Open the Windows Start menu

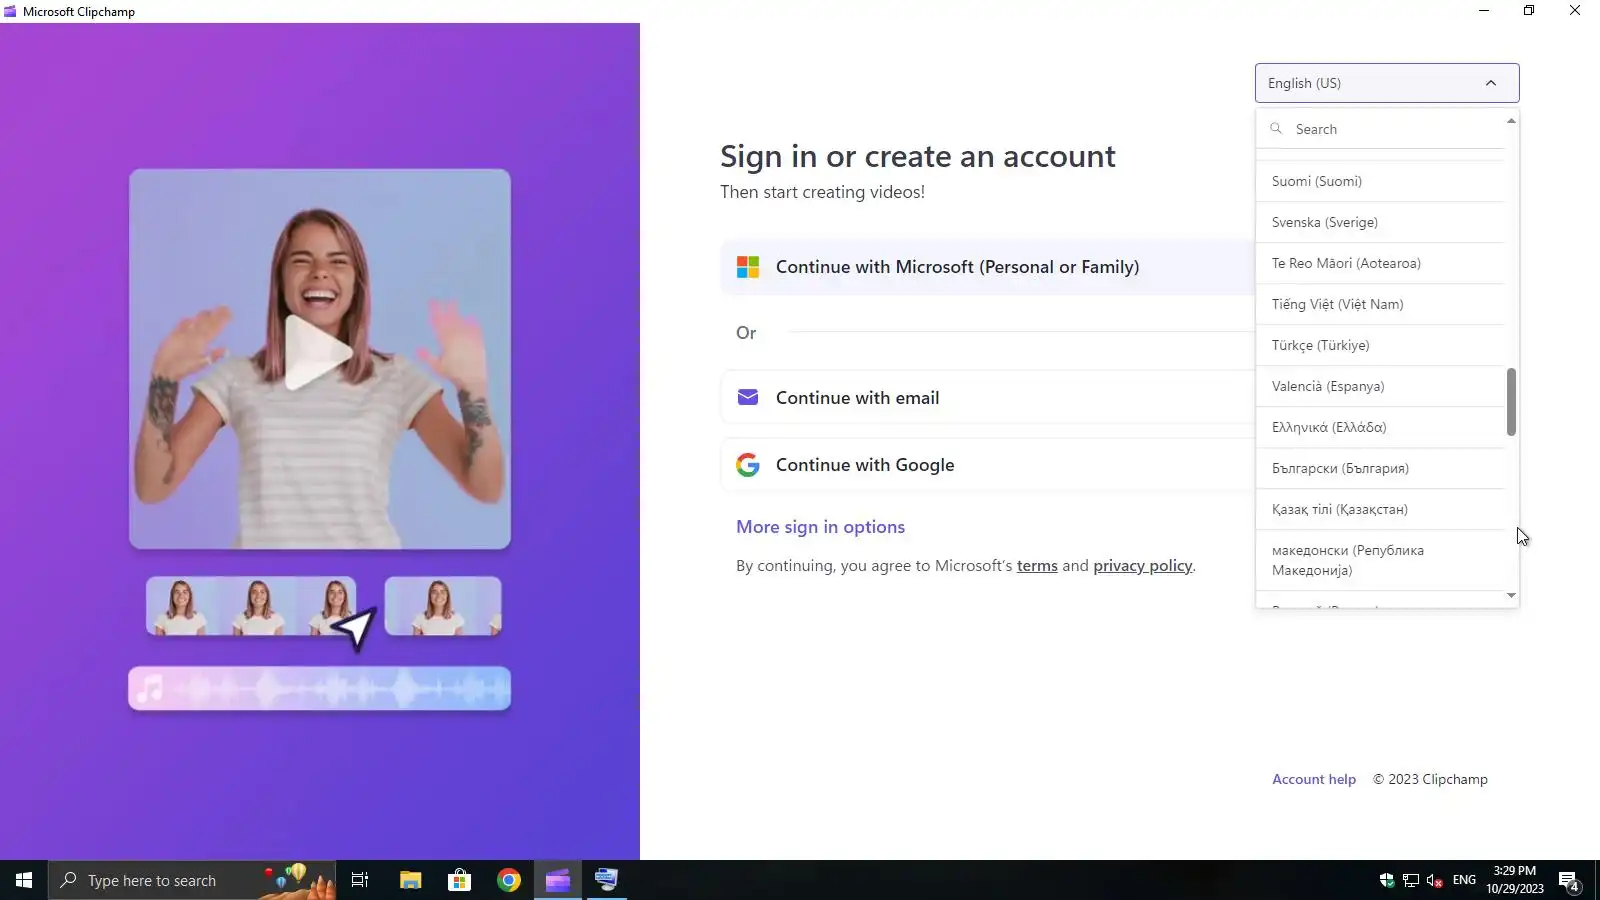(x=24, y=880)
